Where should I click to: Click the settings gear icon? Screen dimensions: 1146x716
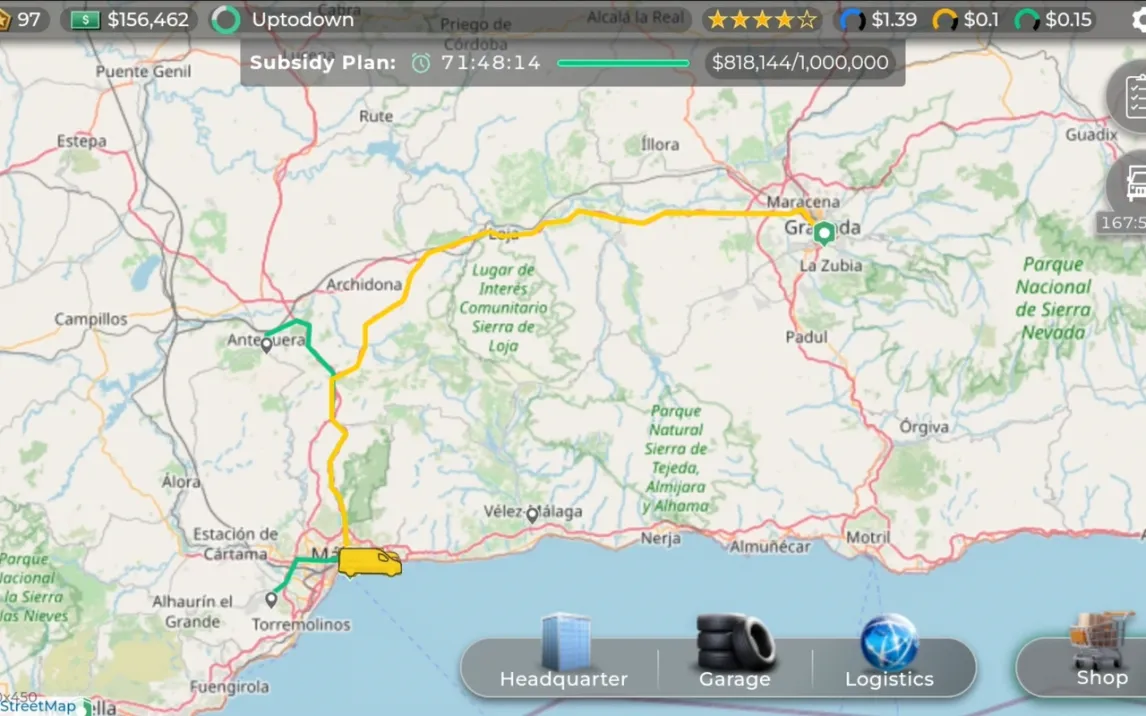click(1139, 20)
